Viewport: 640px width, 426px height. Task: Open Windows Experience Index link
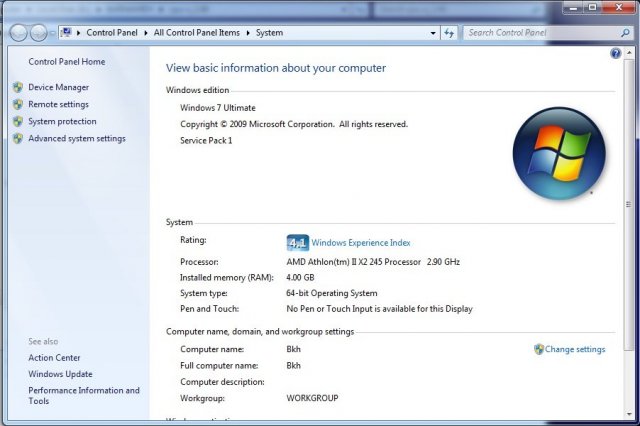pyautogui.click(x=360, y=243)
